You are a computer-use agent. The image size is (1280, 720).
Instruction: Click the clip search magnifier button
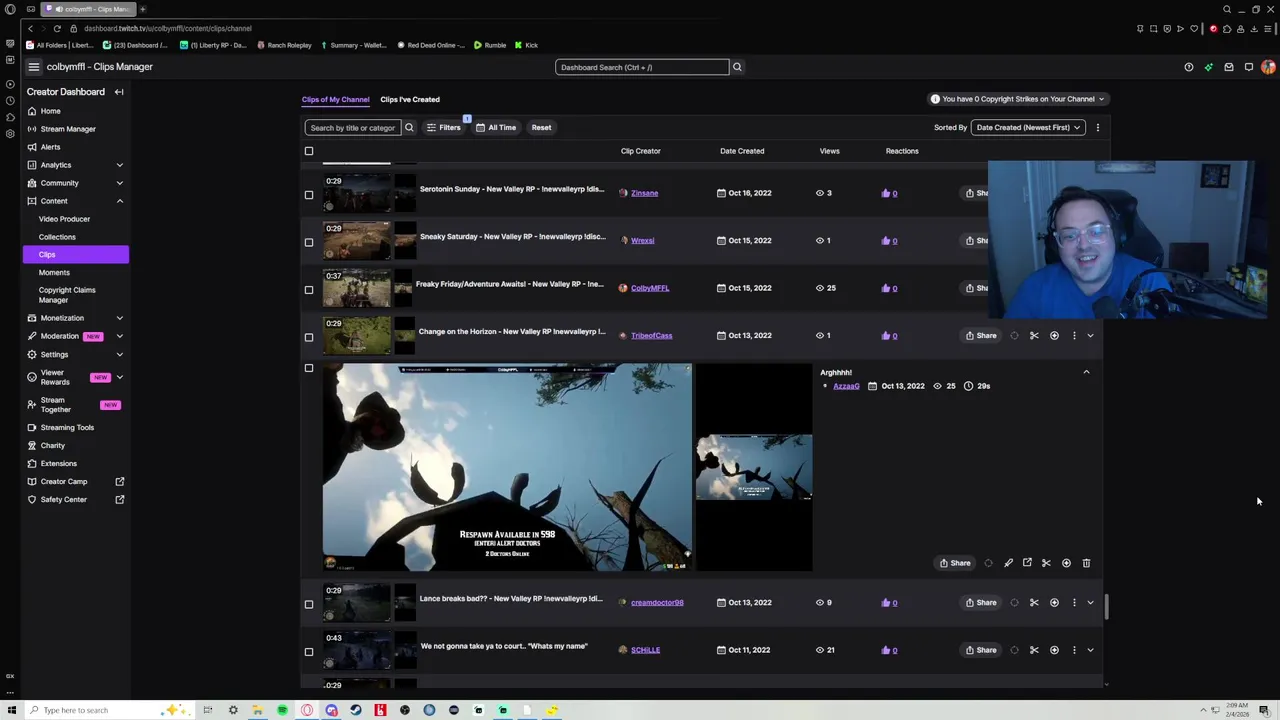coord(409,127)
